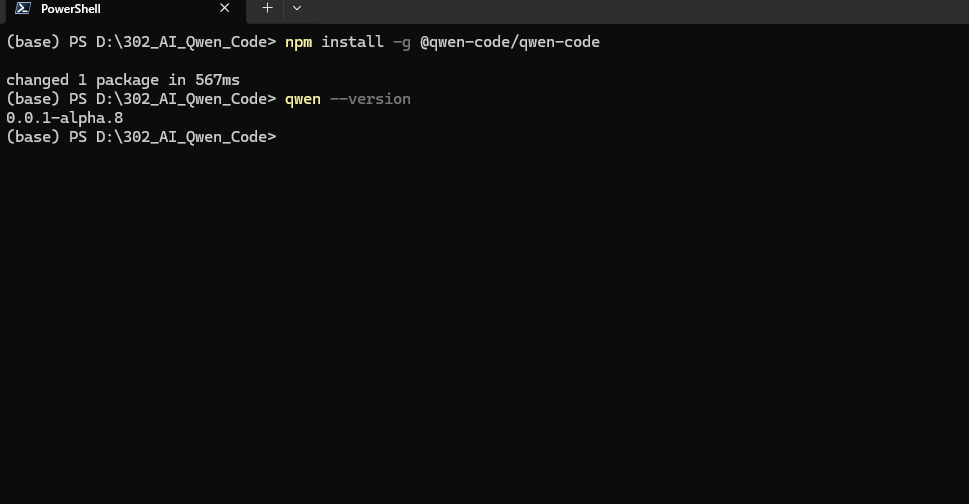Place cursor at the last empty prompt
Screen dimensions: 969x504
(283, 136)
